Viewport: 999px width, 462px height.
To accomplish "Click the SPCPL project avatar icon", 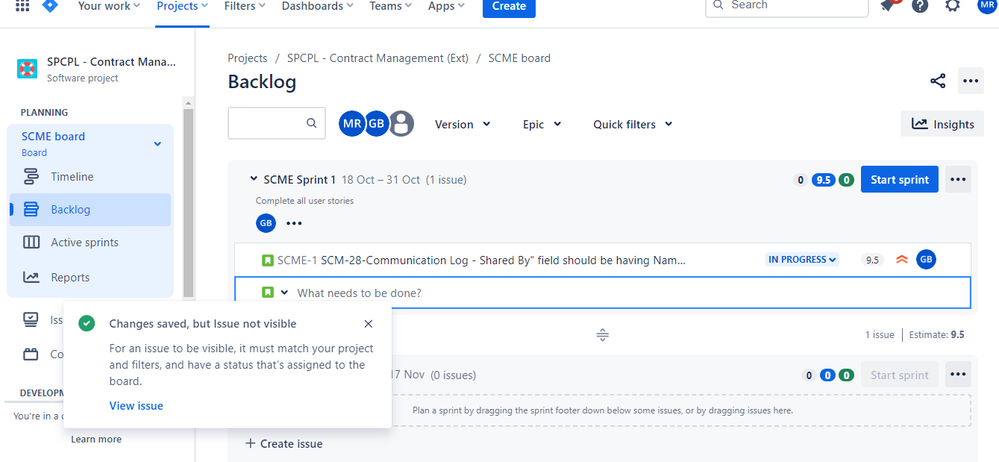I will (x=27, y=68).
